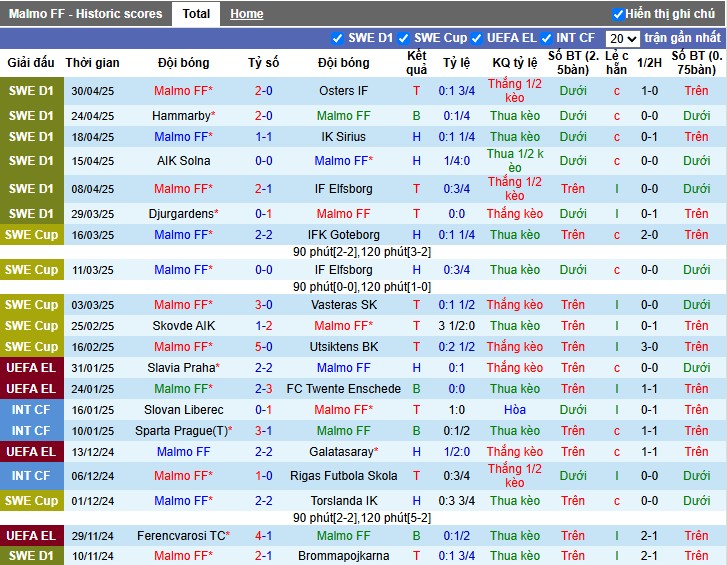Viewport: 727px width, 565px height.
Task: Click the 1-0 score versus Rigas Futbola Skola
Action: click(x=263, y=476)
